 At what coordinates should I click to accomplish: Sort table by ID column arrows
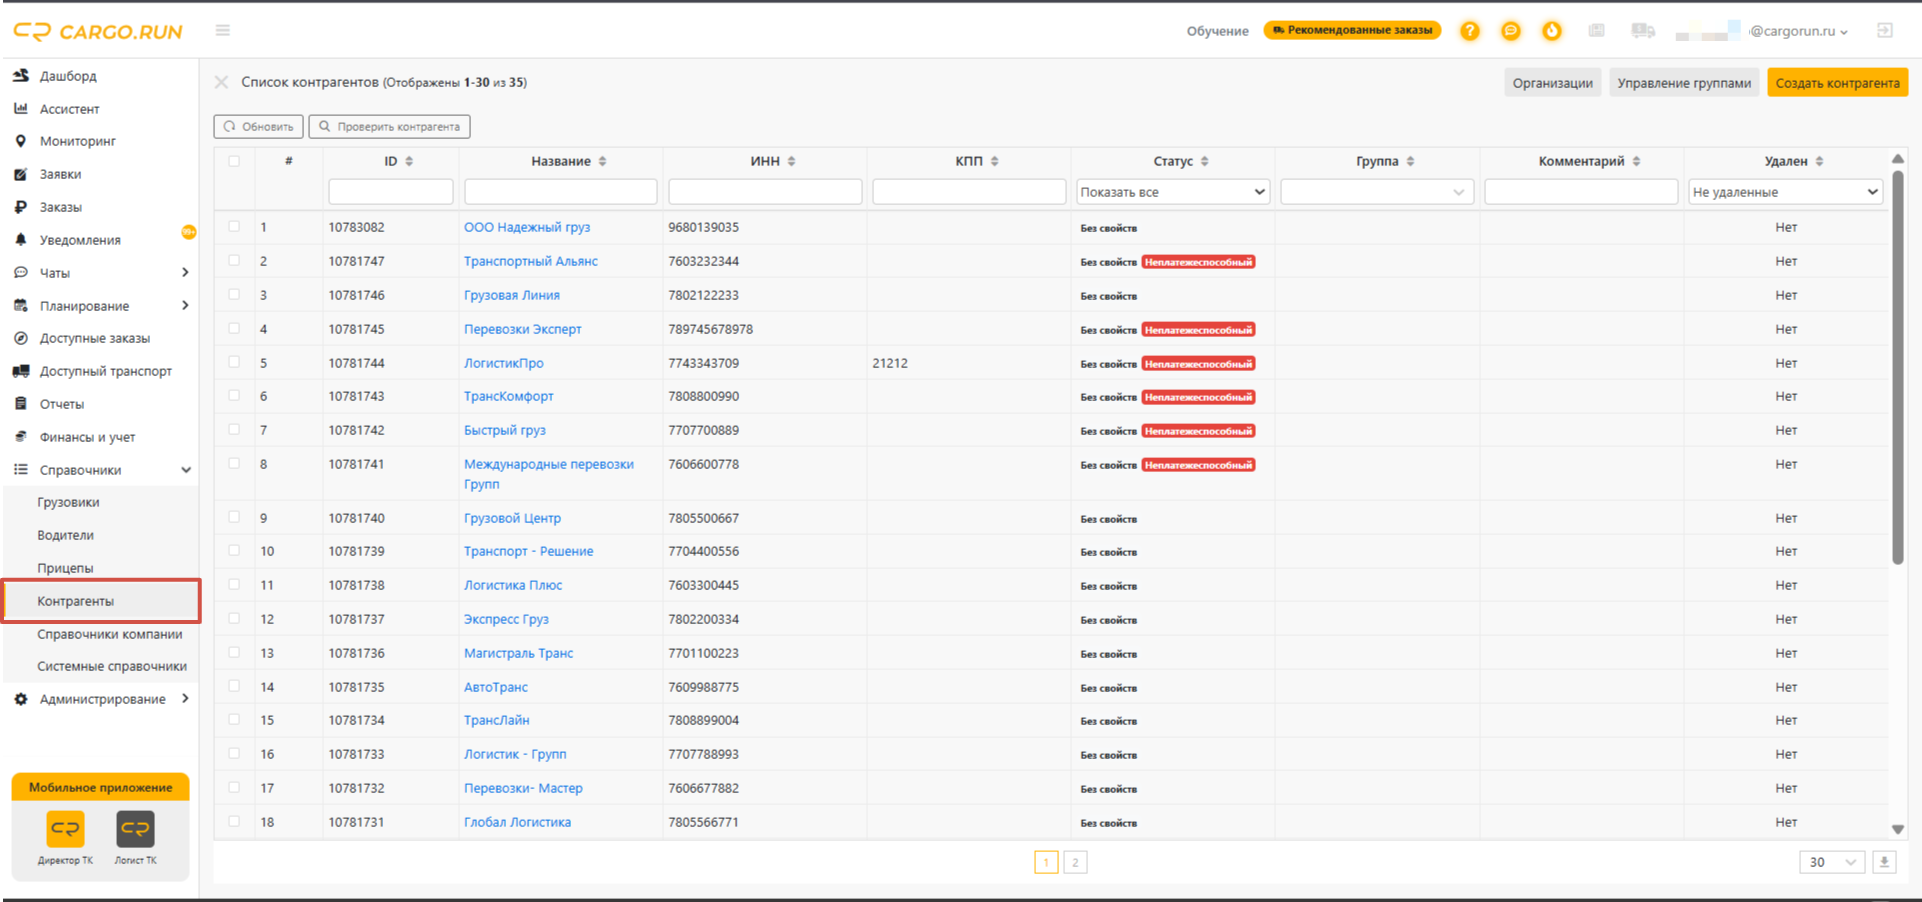click(x=409, y=161)
